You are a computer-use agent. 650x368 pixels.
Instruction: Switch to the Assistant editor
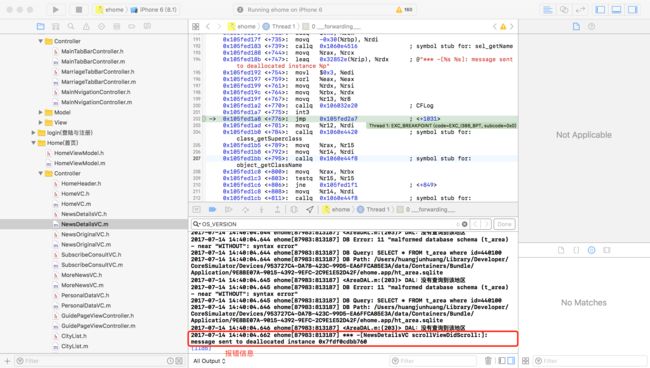point(564,10)
